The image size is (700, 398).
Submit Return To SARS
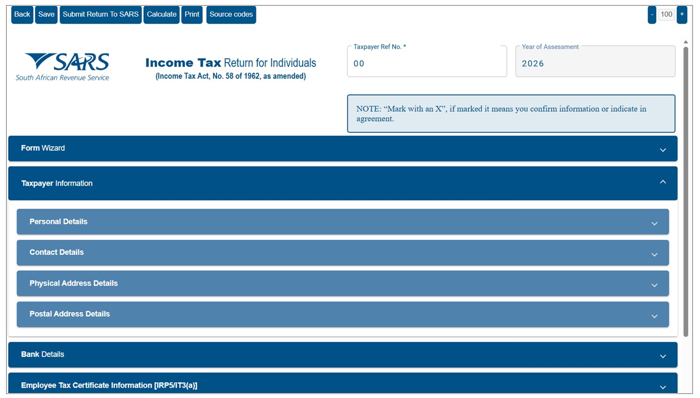[x=100, y=15]
